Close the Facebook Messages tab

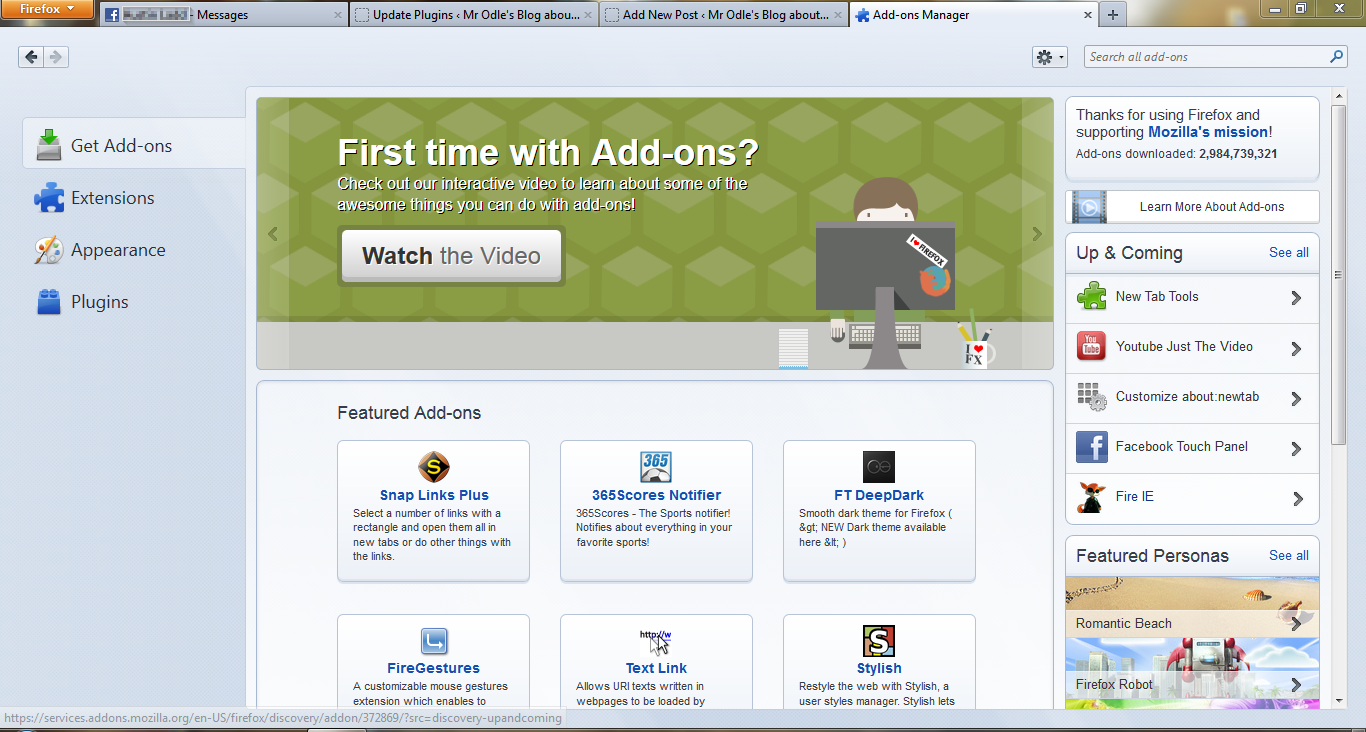coord(338,15)
